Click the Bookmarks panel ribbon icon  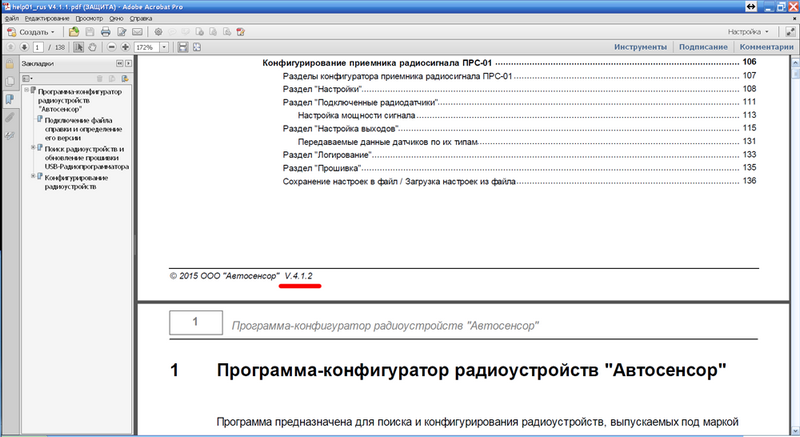10,99
